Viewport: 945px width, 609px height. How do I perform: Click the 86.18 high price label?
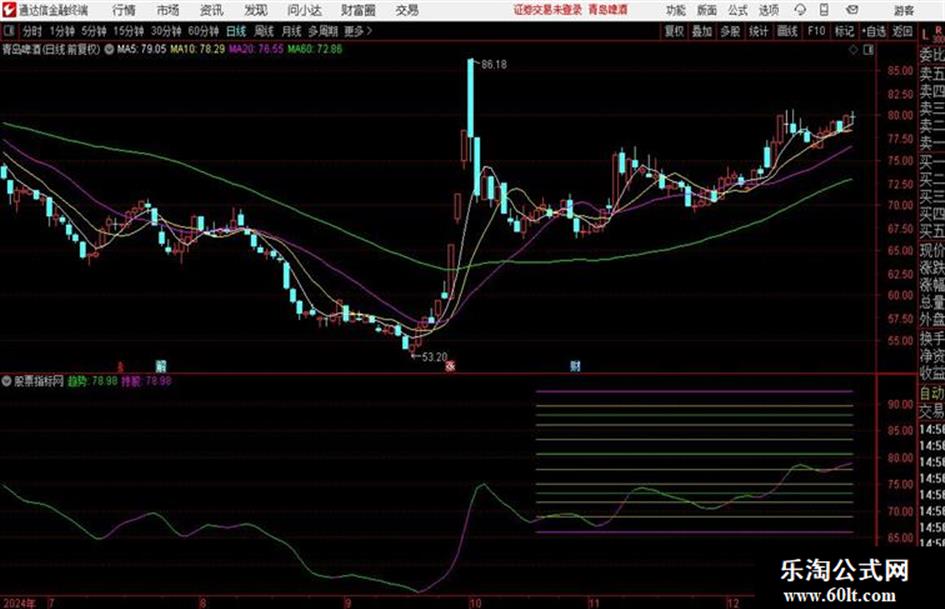pos(494,65)
